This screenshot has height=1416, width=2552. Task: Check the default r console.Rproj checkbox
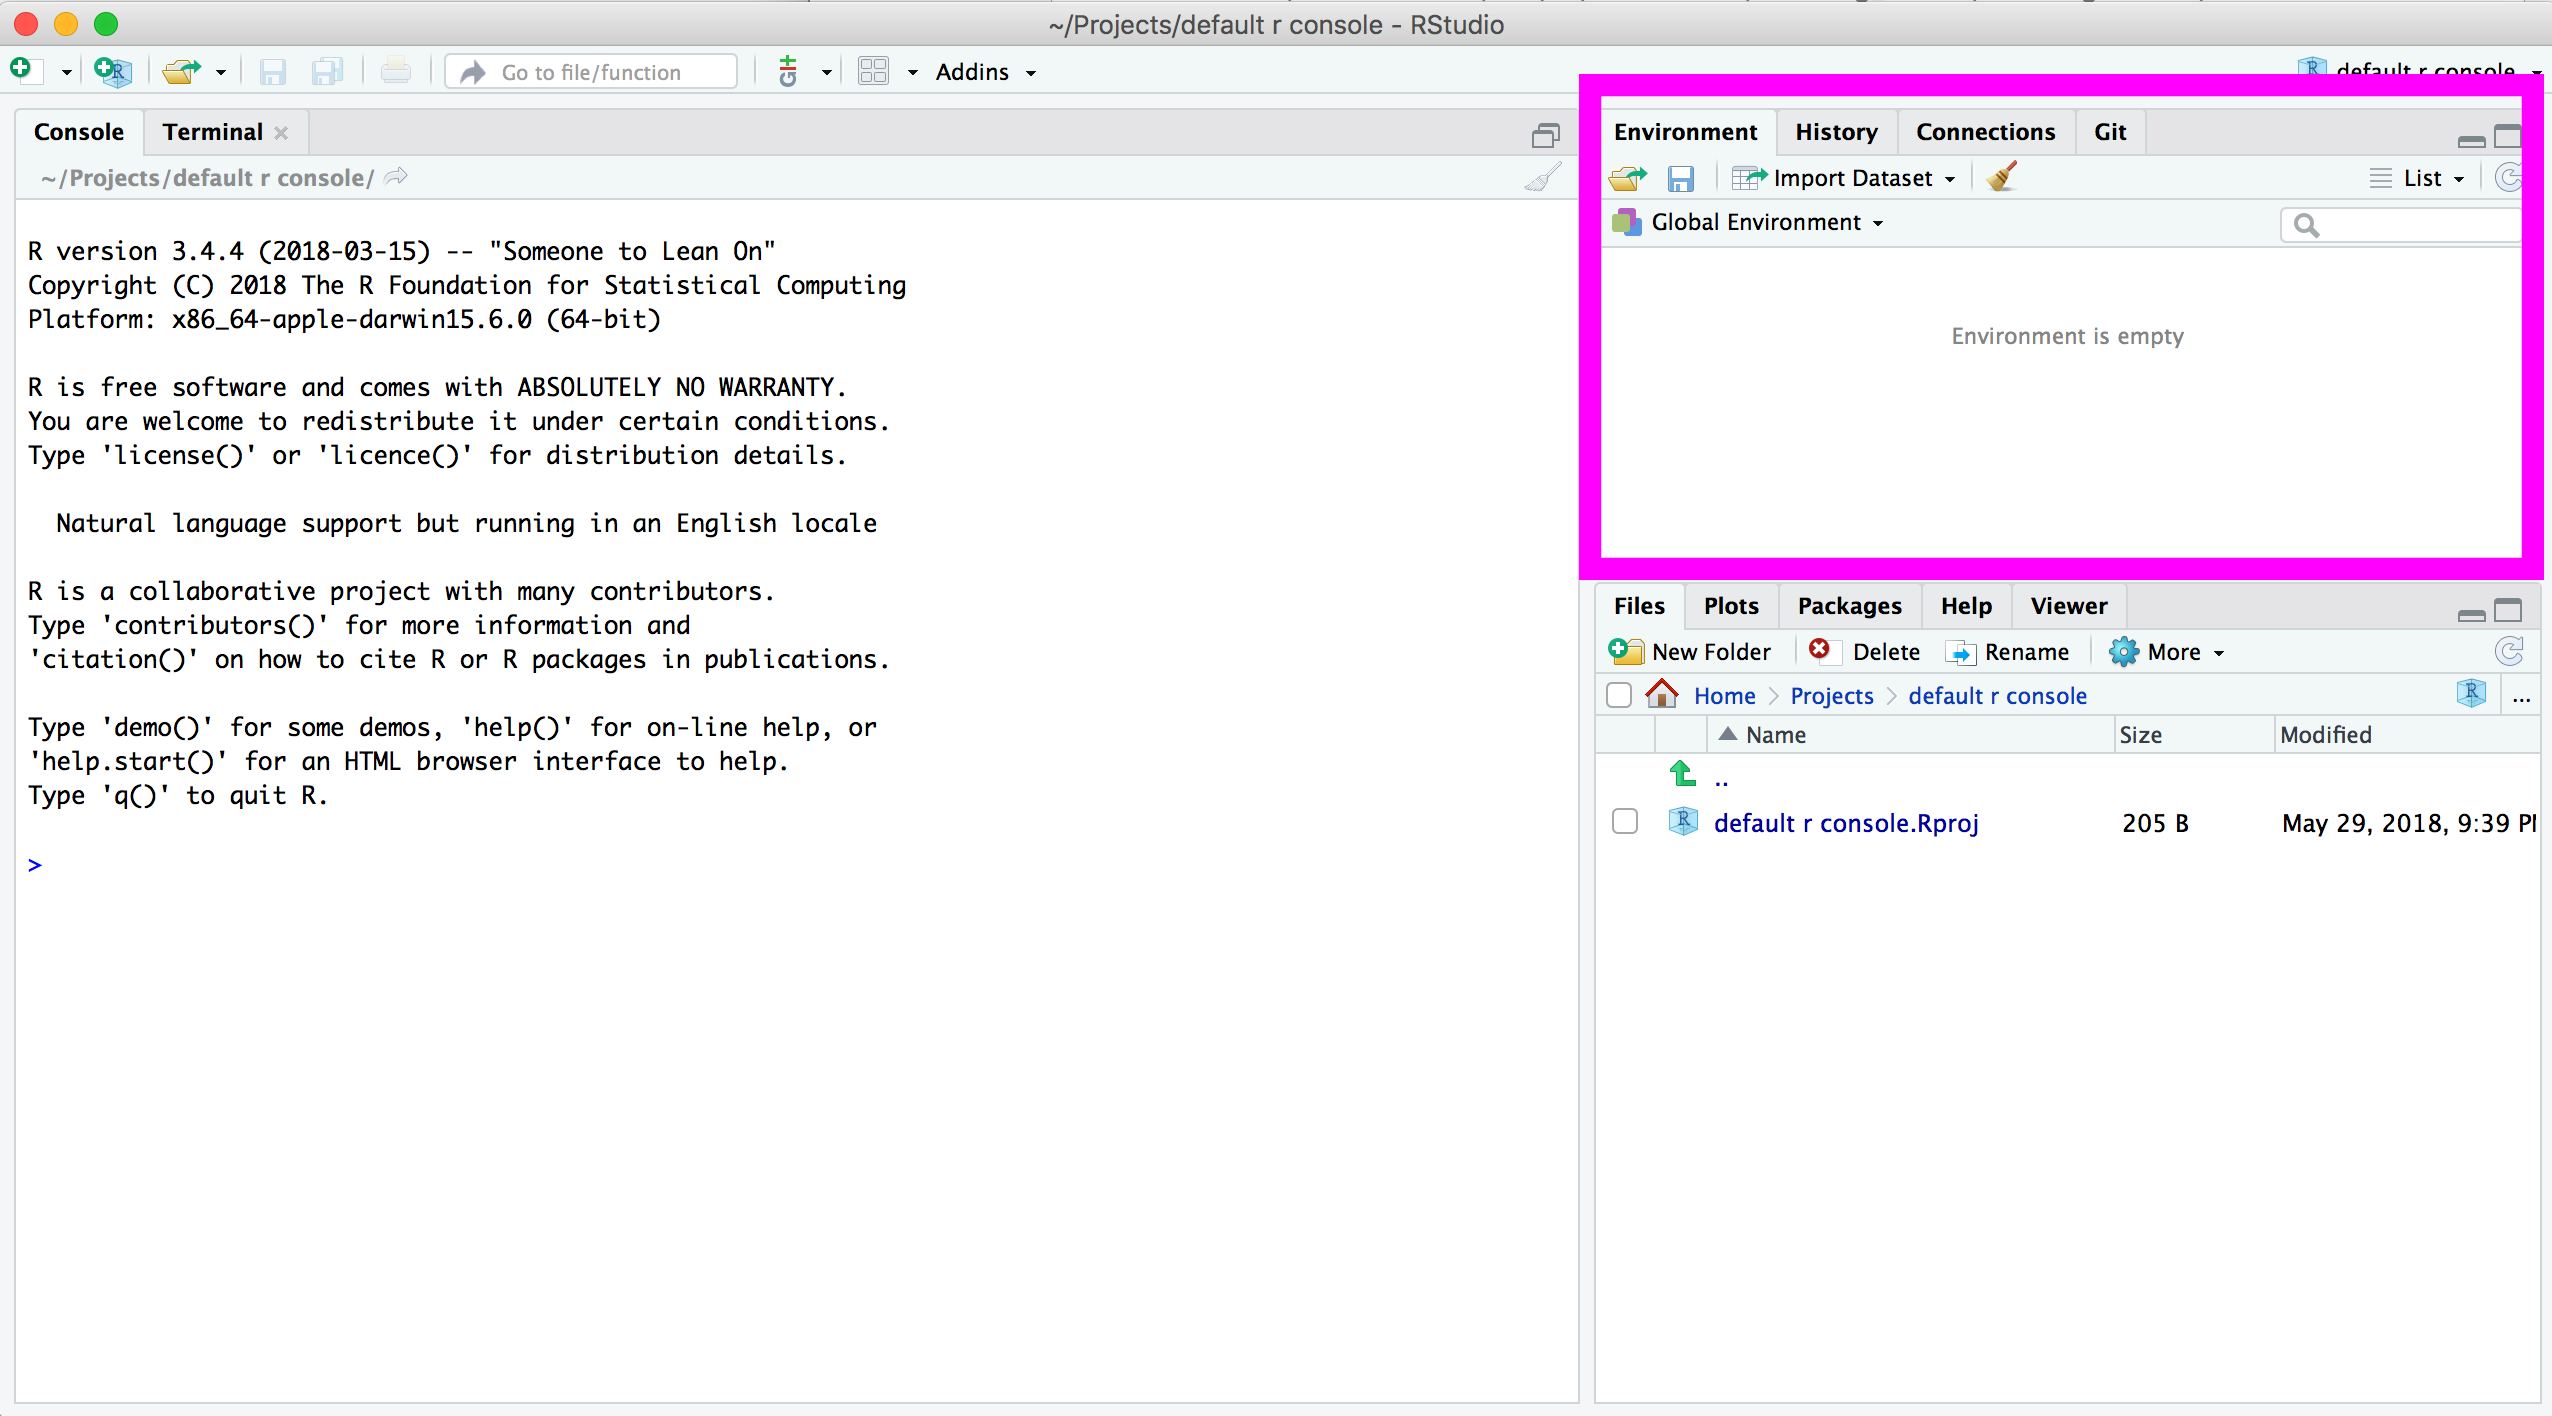click(x=1625, y=822)
